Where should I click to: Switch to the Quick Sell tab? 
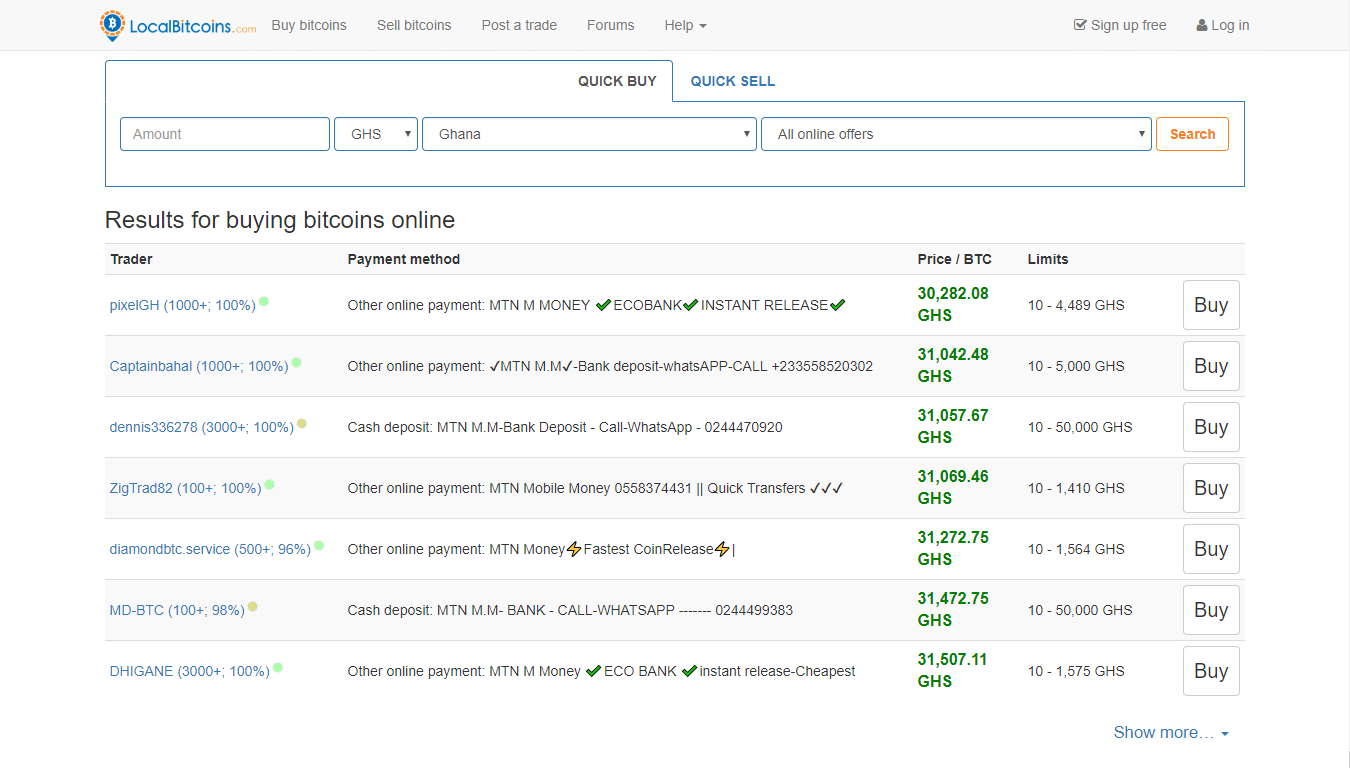click(733, 81)
